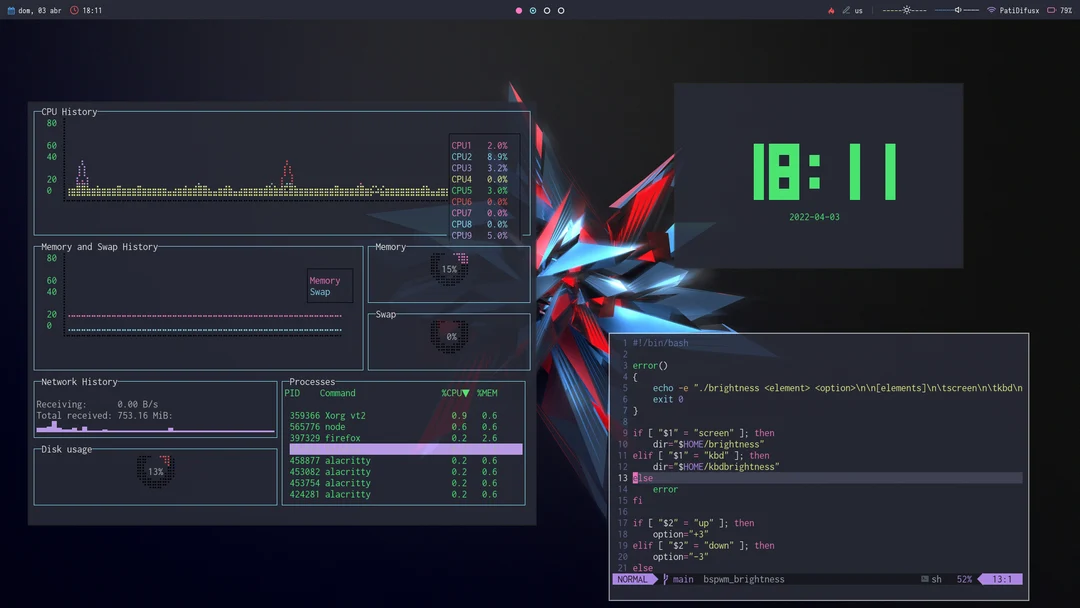Click the 'main' branch name in the statusline
This screenshot has width=1080, height=608.
click(x=683, y=579)
